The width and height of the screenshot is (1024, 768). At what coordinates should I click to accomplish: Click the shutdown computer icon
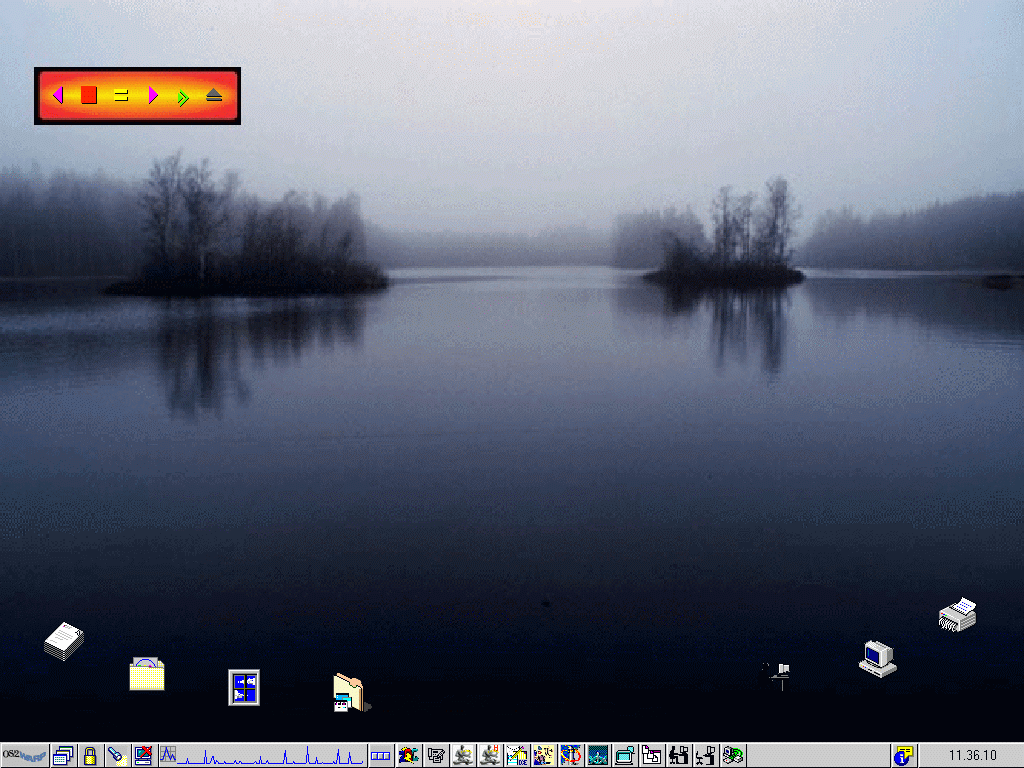(x=143, y=756)
